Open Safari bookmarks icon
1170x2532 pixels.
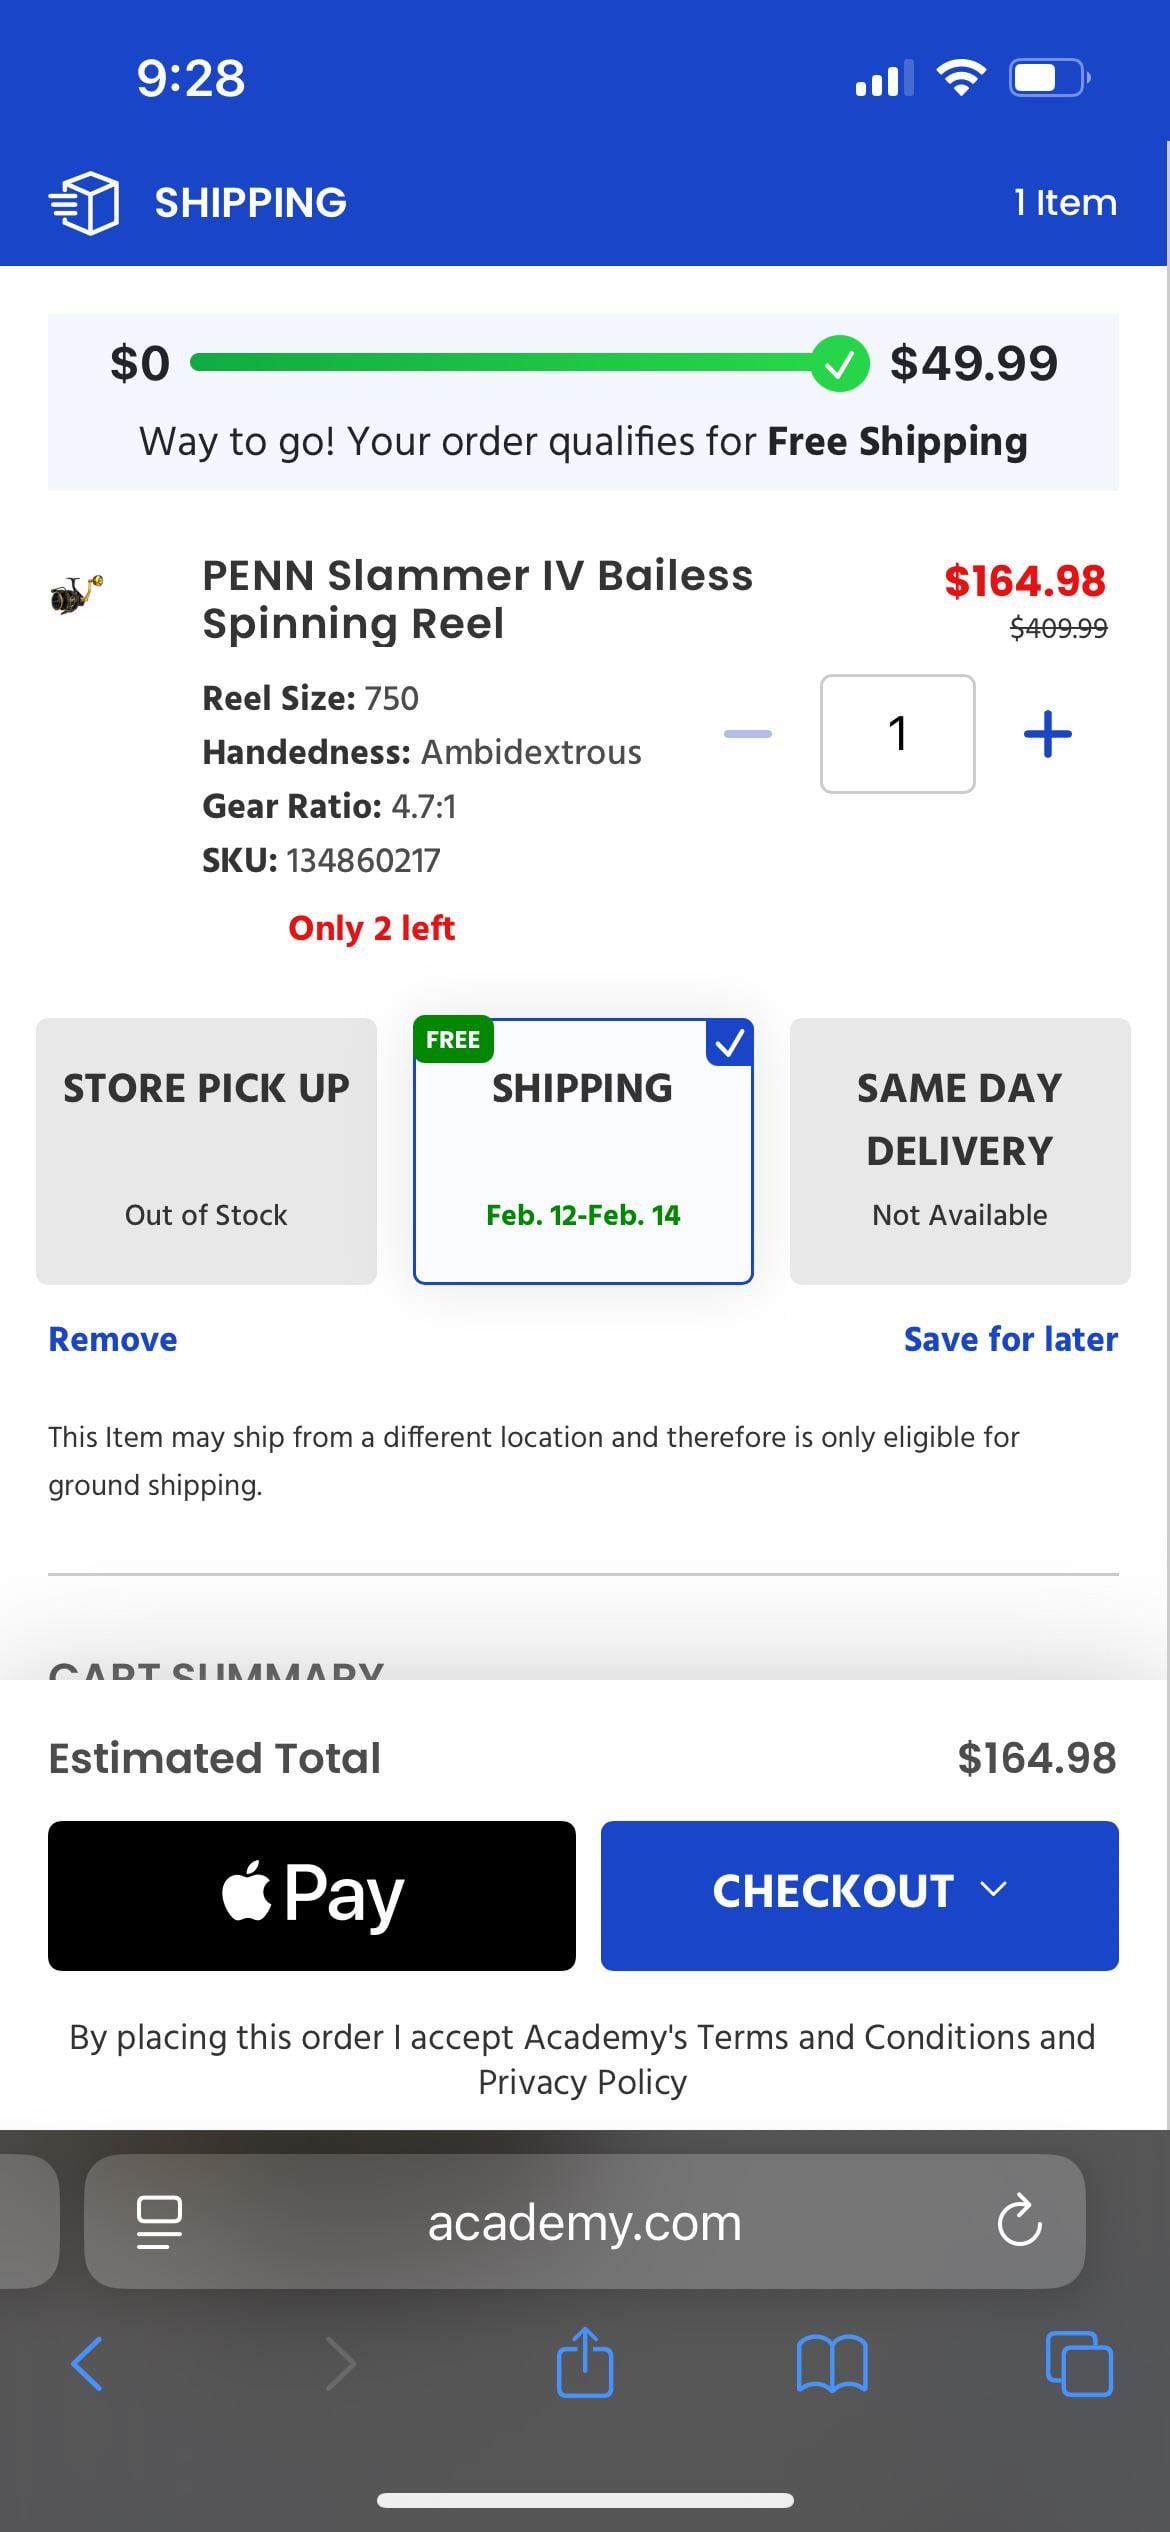(x=832, y=2364)
